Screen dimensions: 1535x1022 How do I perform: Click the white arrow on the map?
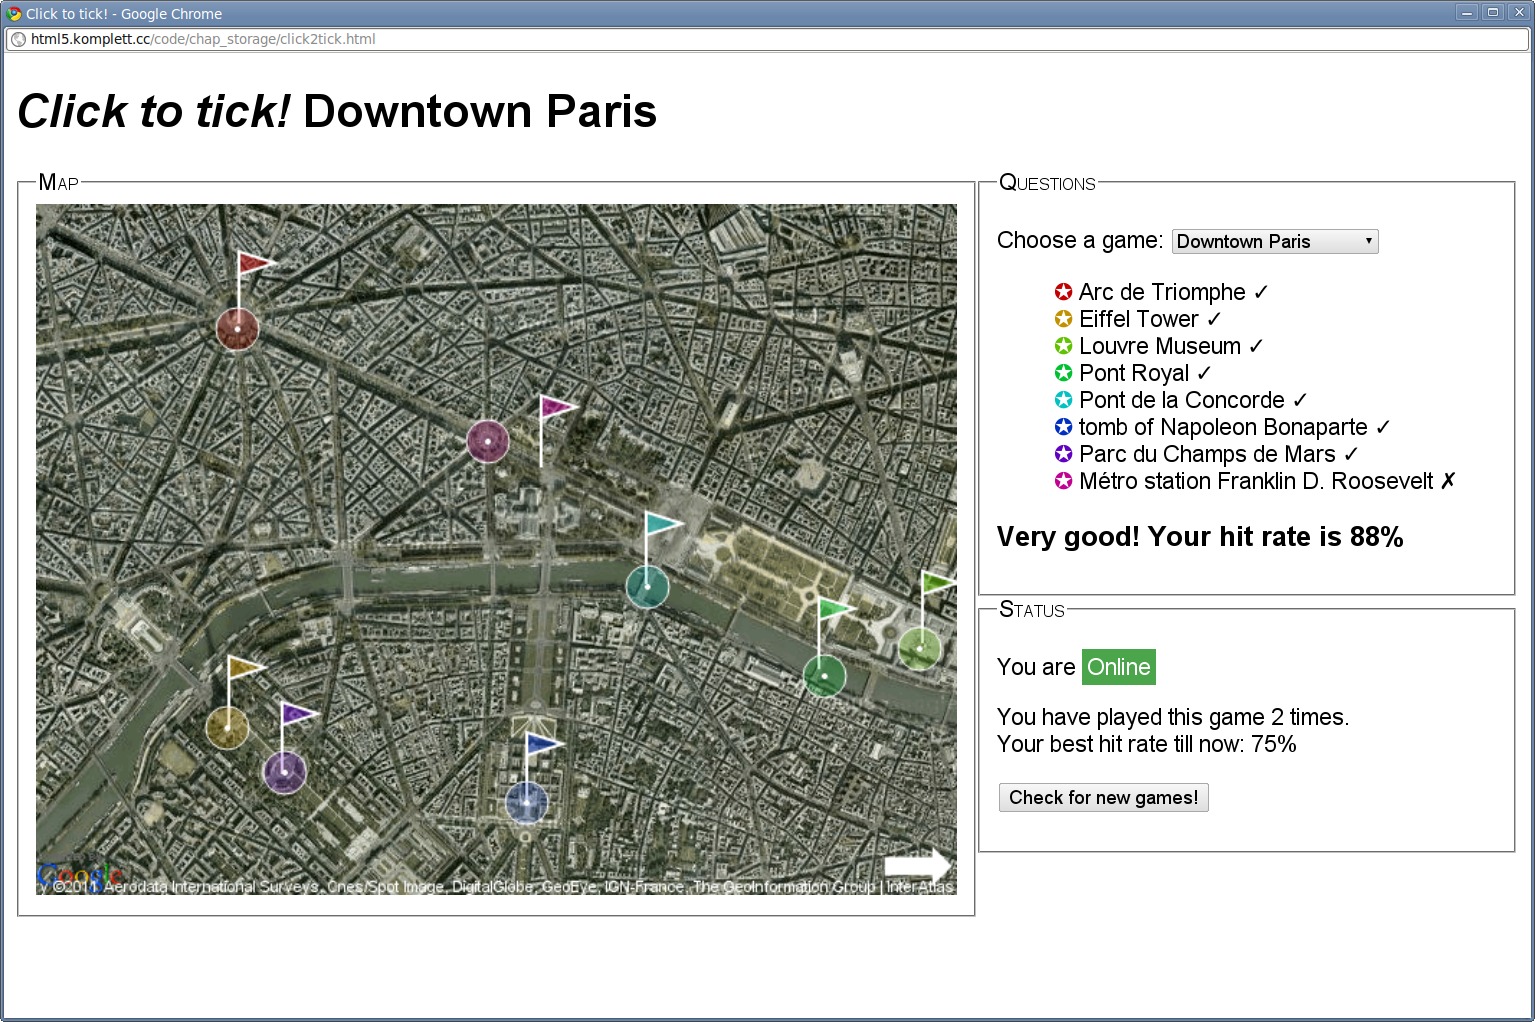click(917, 866)
